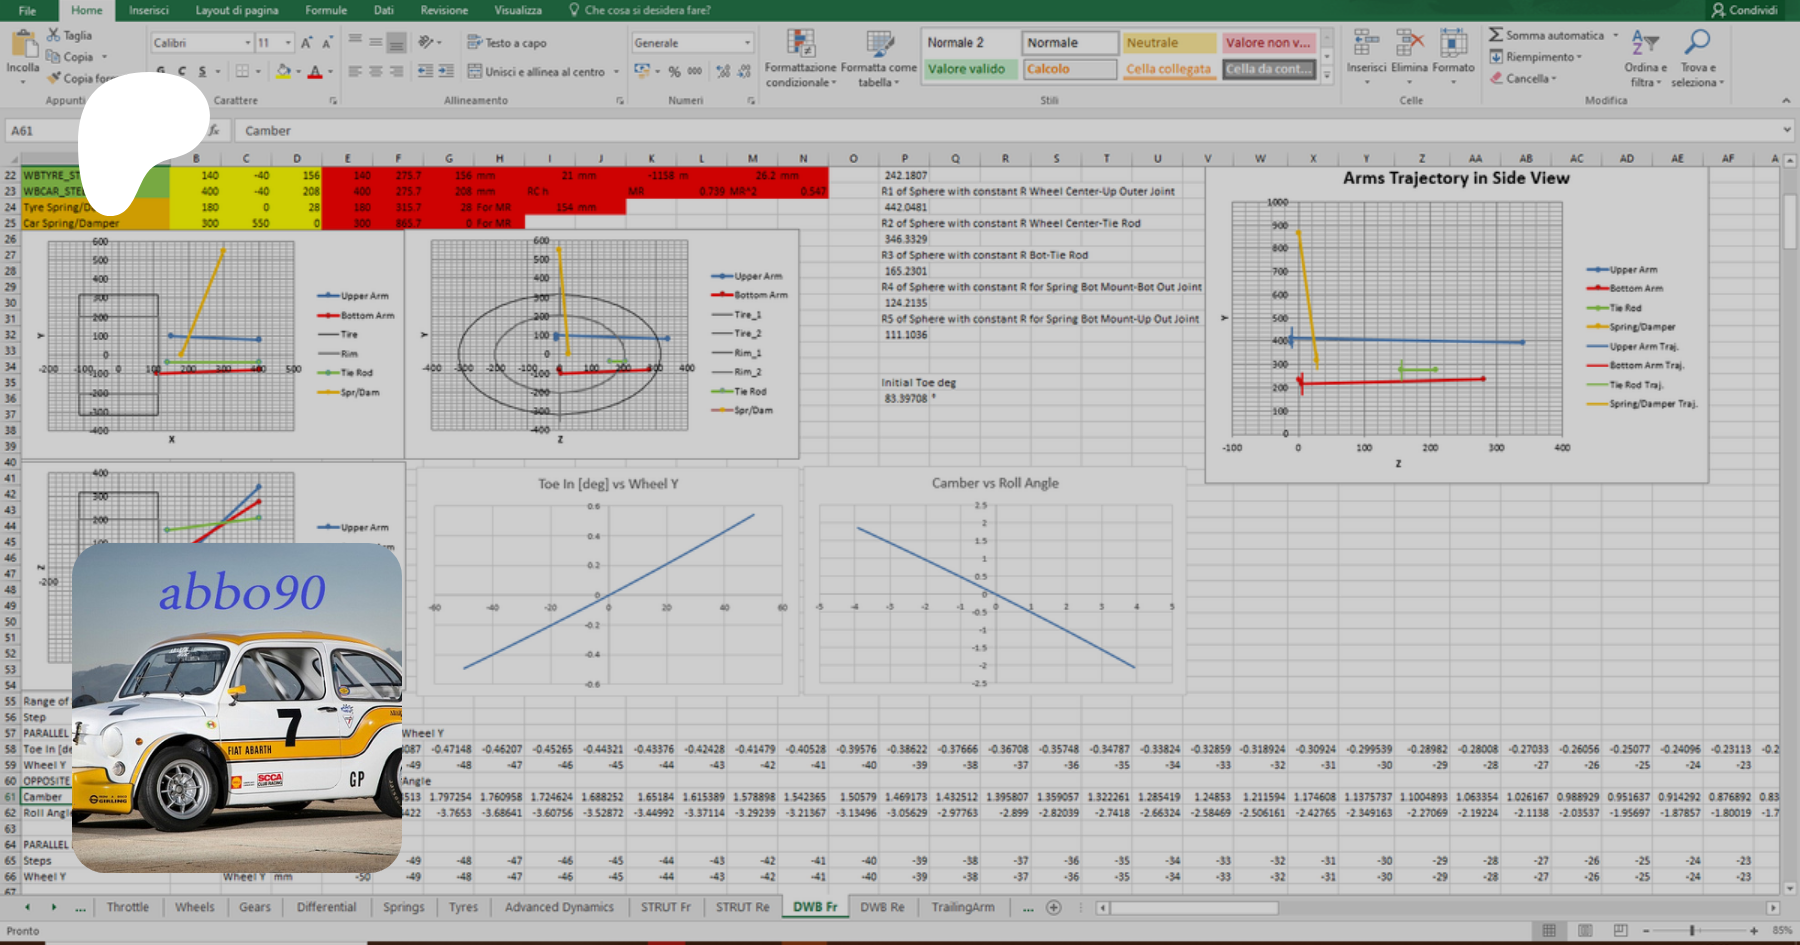Switch to Page Layout view in status bar
This screenshot has height=945, width=1800.
coord(1585,930)
